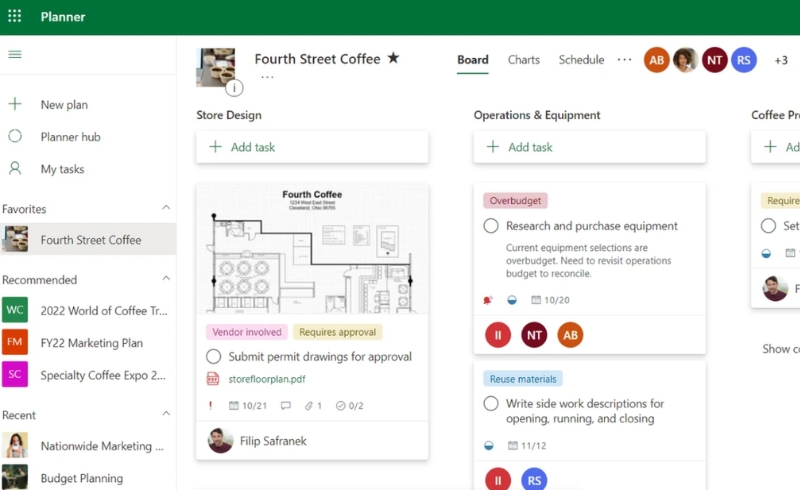Click the New plan plus icon
The height and width of the screenshot is (490, 800).
(15, 104)
